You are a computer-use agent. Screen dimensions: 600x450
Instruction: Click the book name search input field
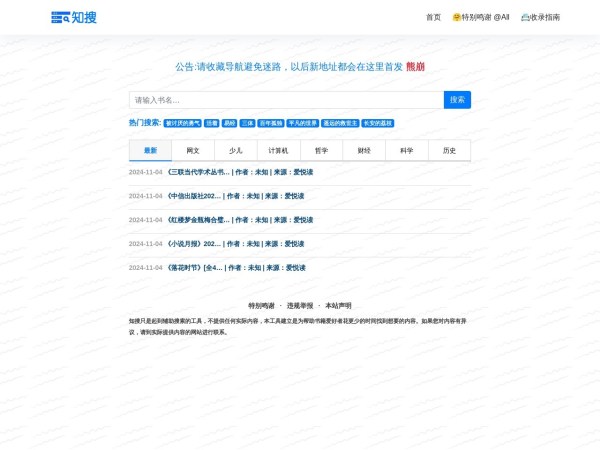click(286, 100)
